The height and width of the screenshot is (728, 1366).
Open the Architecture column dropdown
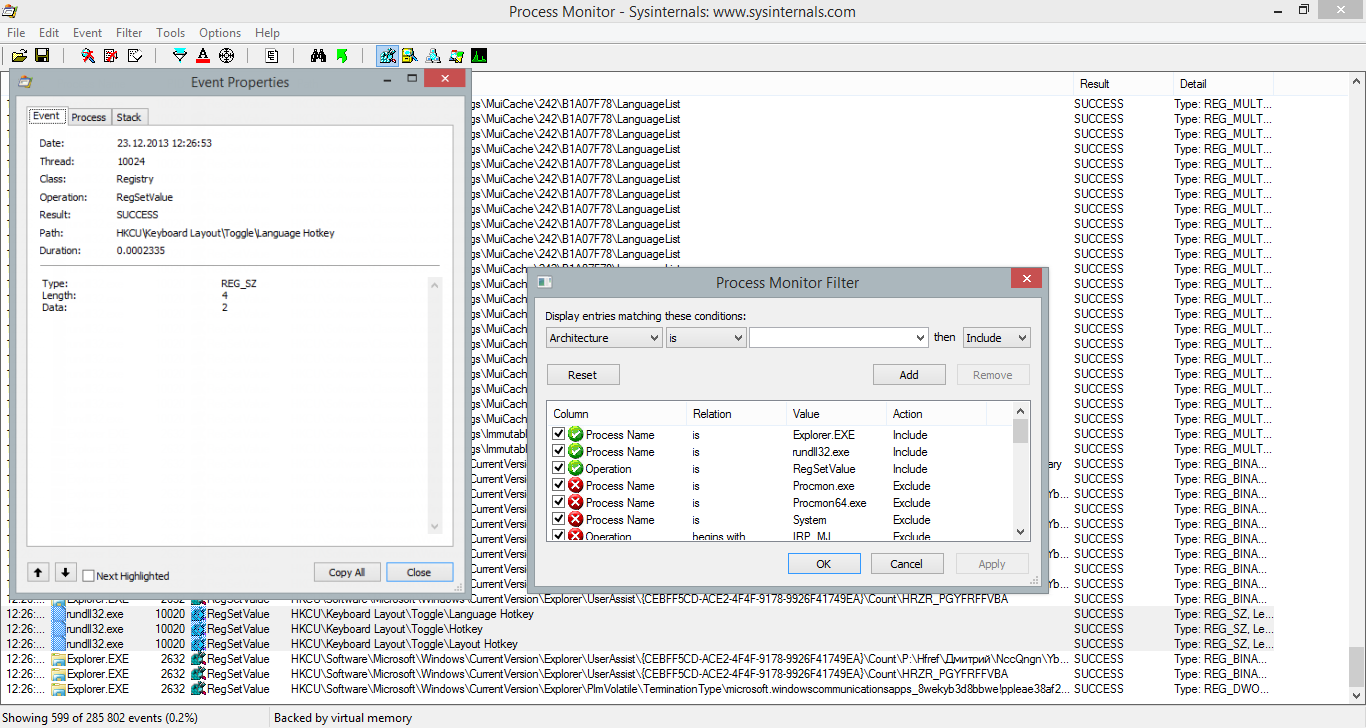[x=604, y=338]
